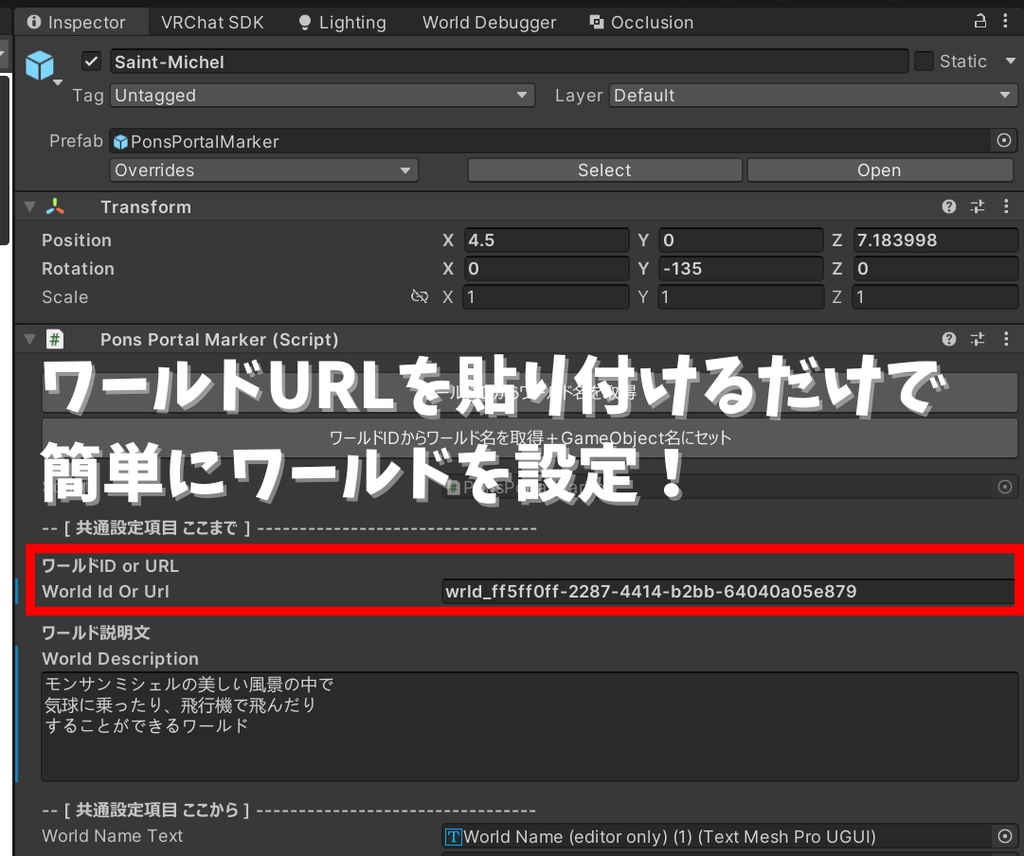1024x856 pixels.
Task: Click the Pons Portal Marker script icon
Action: coord(54,339)
